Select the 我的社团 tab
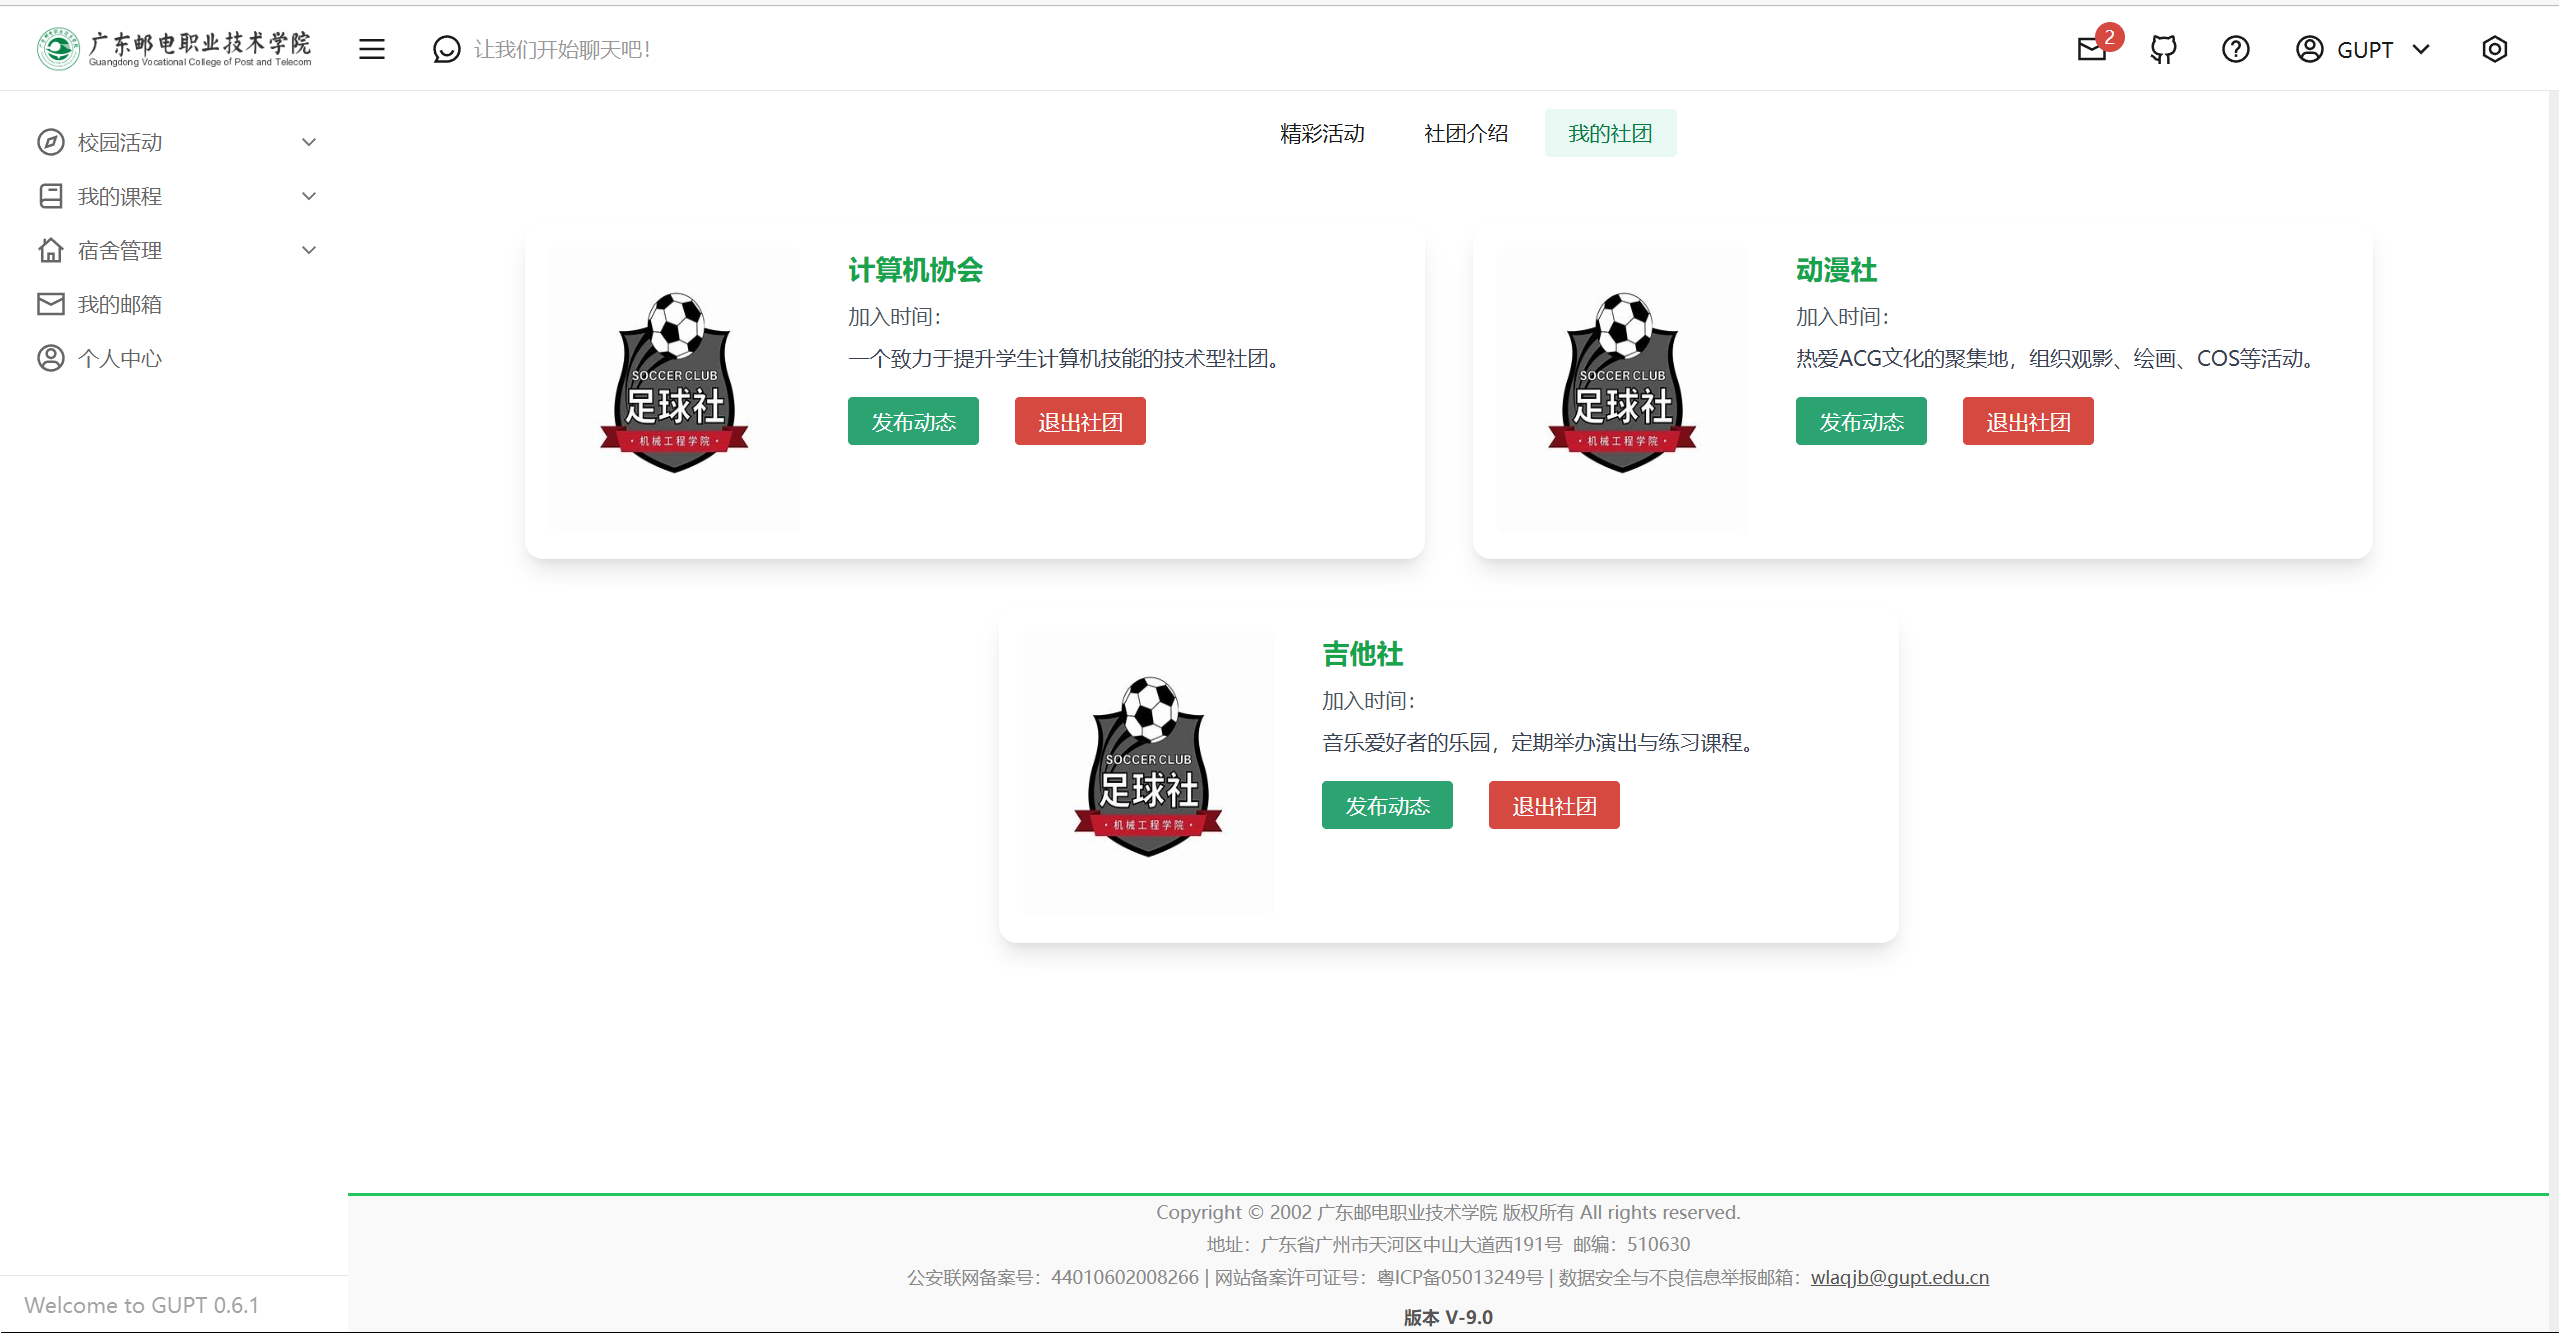Screen dimensions: 2559x1333 [x=1609, y=133]
